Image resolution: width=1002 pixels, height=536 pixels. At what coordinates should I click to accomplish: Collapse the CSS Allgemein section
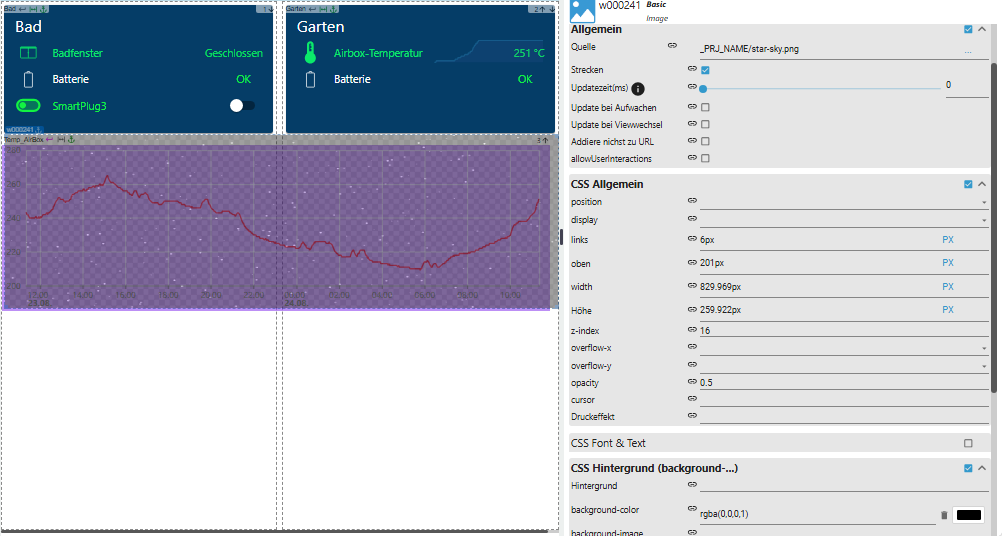click(982, 184)
